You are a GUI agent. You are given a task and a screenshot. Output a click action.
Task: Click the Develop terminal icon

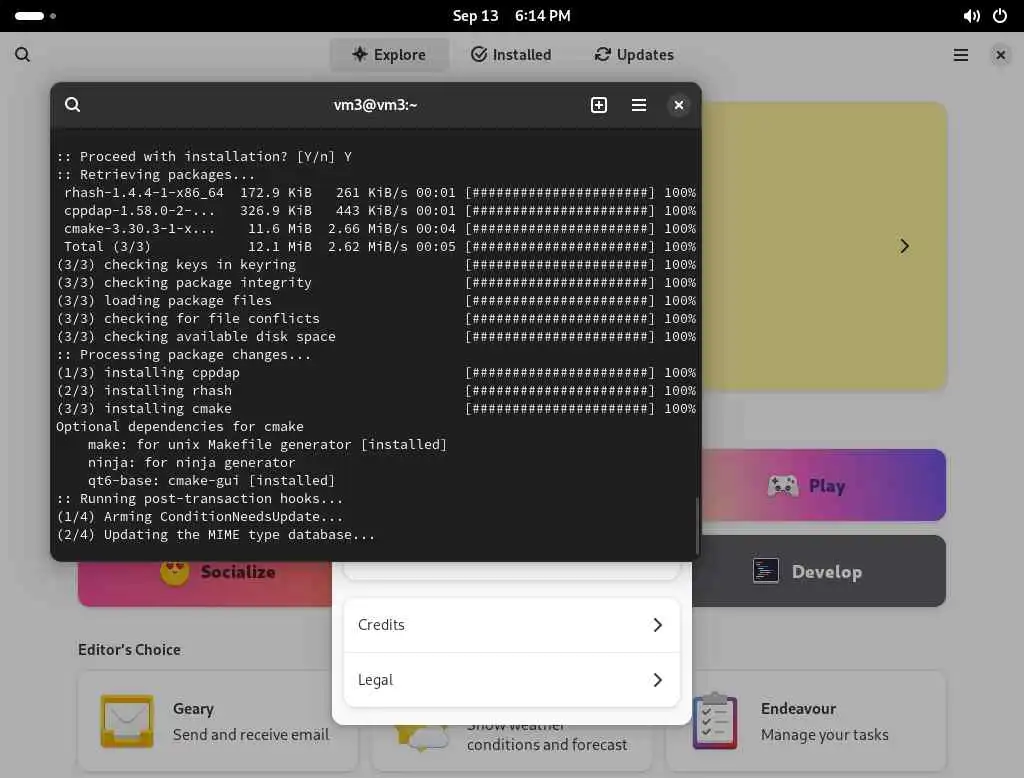tap(765, 571)
